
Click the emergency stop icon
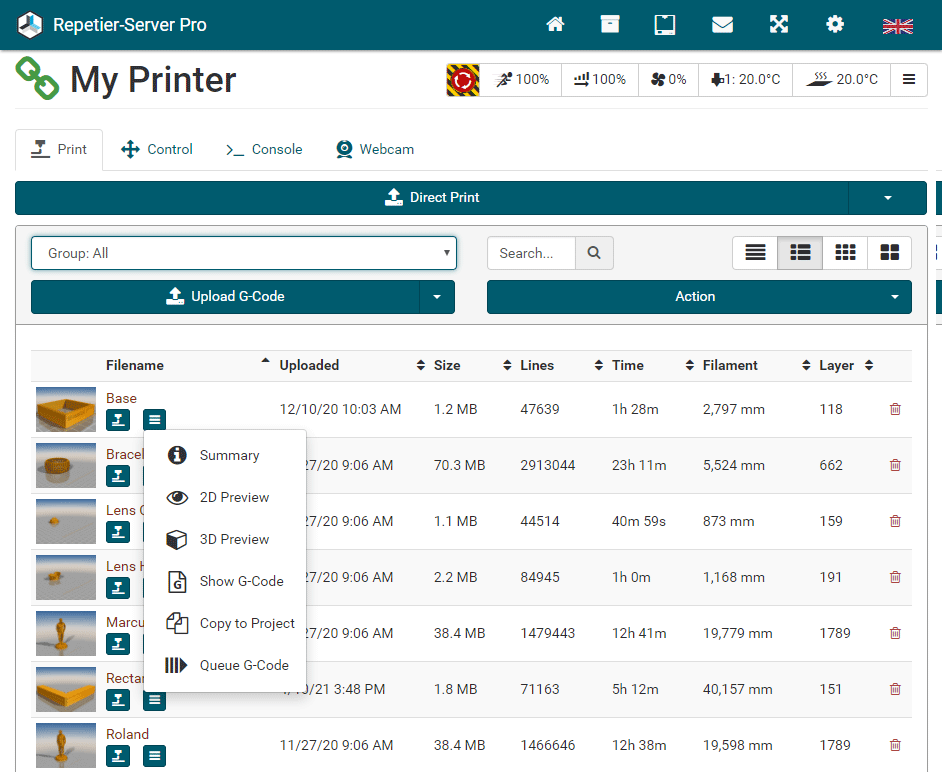tap(463, 80)
